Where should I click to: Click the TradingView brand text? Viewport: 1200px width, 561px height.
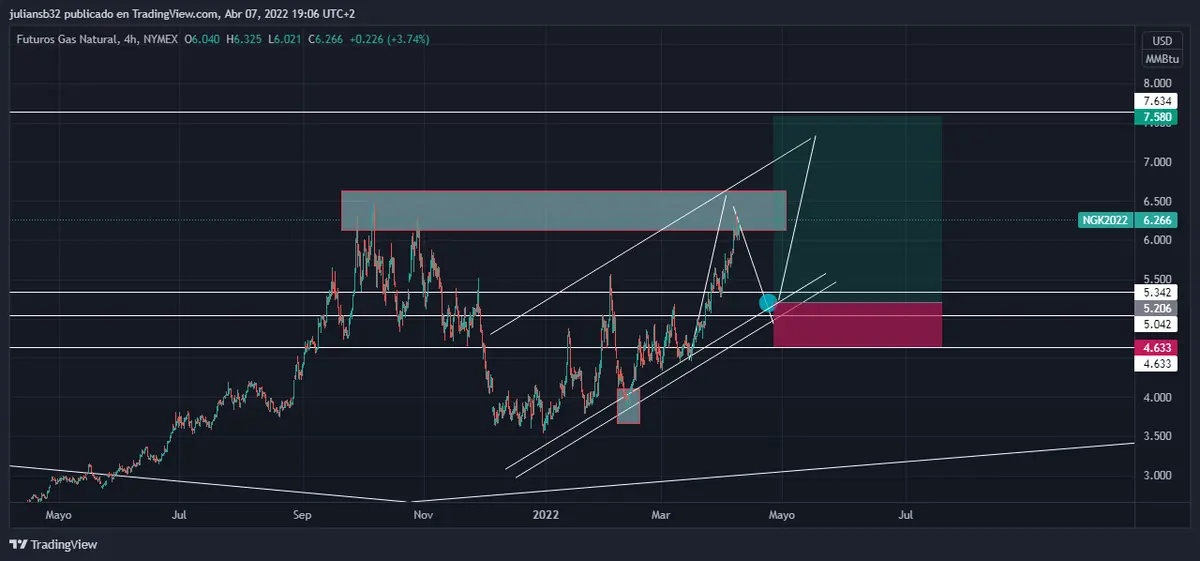click(x=64, y=545)
